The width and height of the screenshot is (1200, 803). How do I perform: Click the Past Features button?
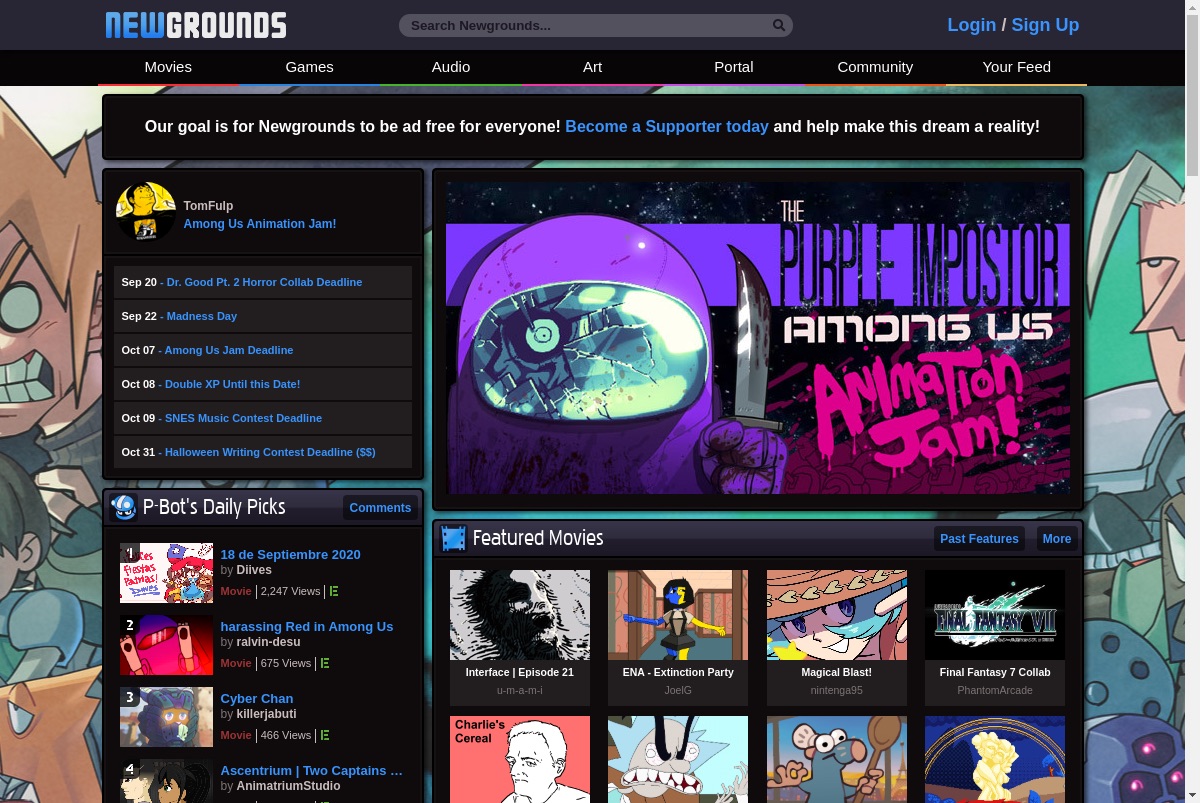click(x=979, y=539)
